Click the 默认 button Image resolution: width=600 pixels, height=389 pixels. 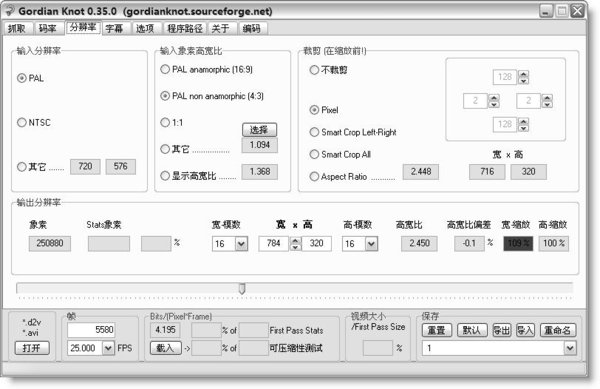point(472,330)
